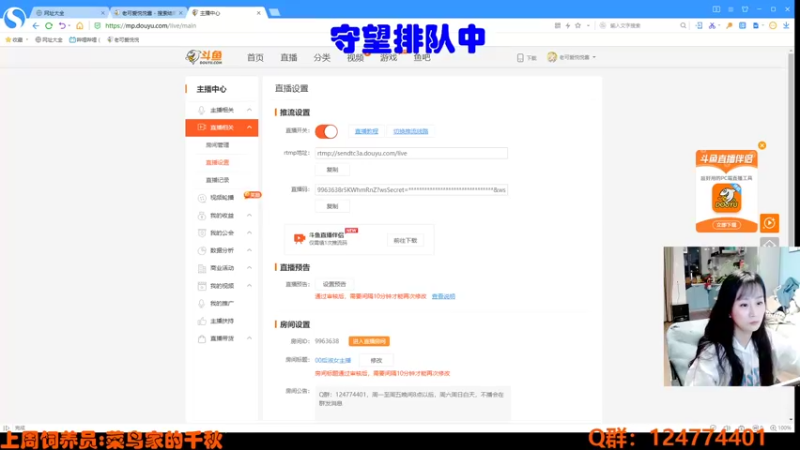Click the phone download icon in Douyu header
Screen dimensions: 800x450
(x=520, y=58)
